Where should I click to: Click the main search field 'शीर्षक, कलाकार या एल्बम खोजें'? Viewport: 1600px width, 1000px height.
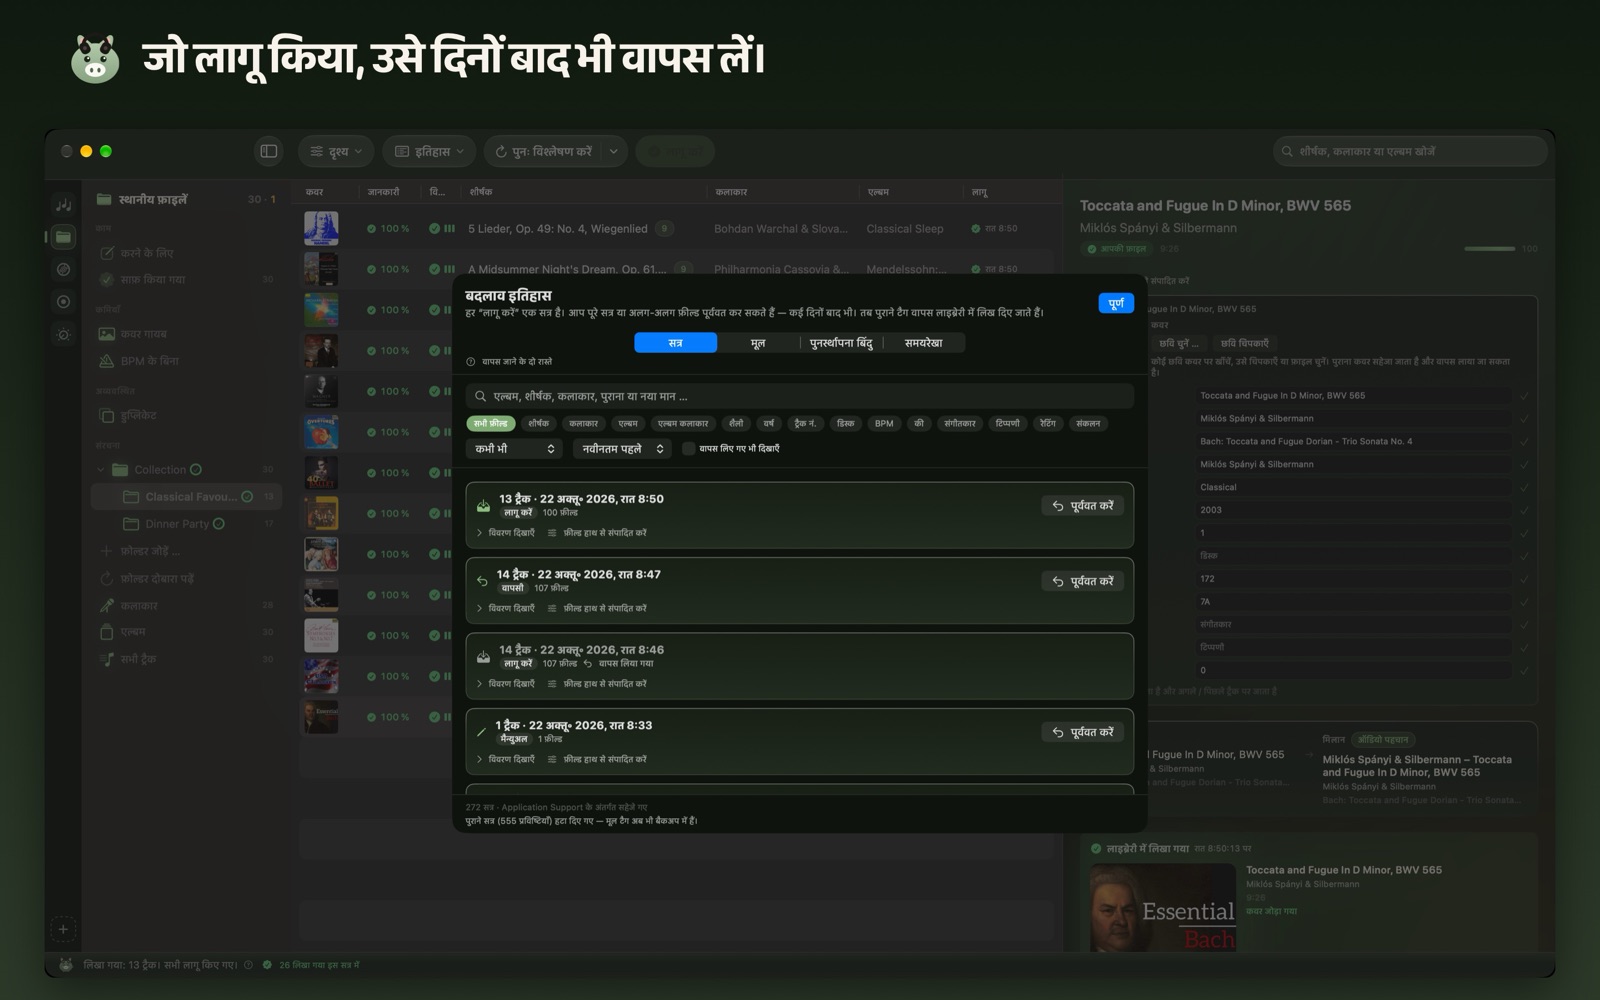pos(1410,151)
